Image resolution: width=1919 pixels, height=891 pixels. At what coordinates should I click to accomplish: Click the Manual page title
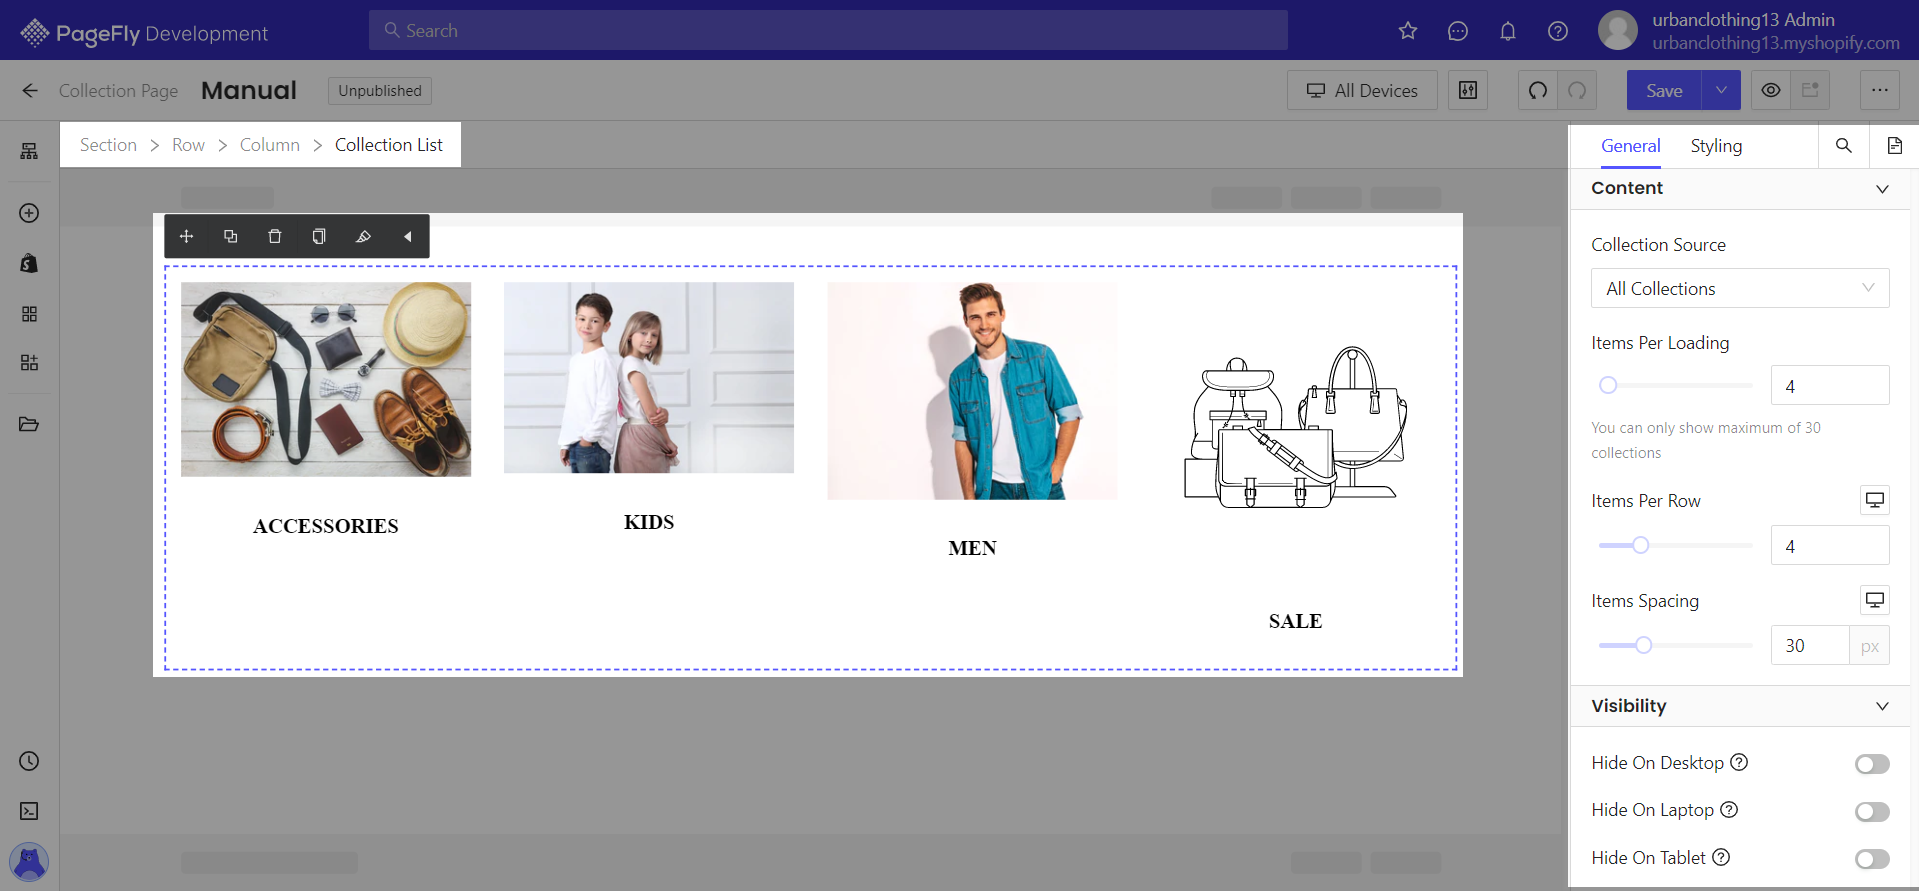point(249,91)
